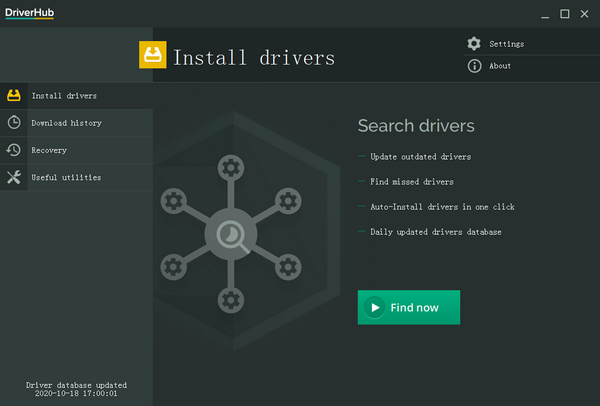Click the yellow Install drivers sidebar icon

pyautogui.click(x=14, y=96)
